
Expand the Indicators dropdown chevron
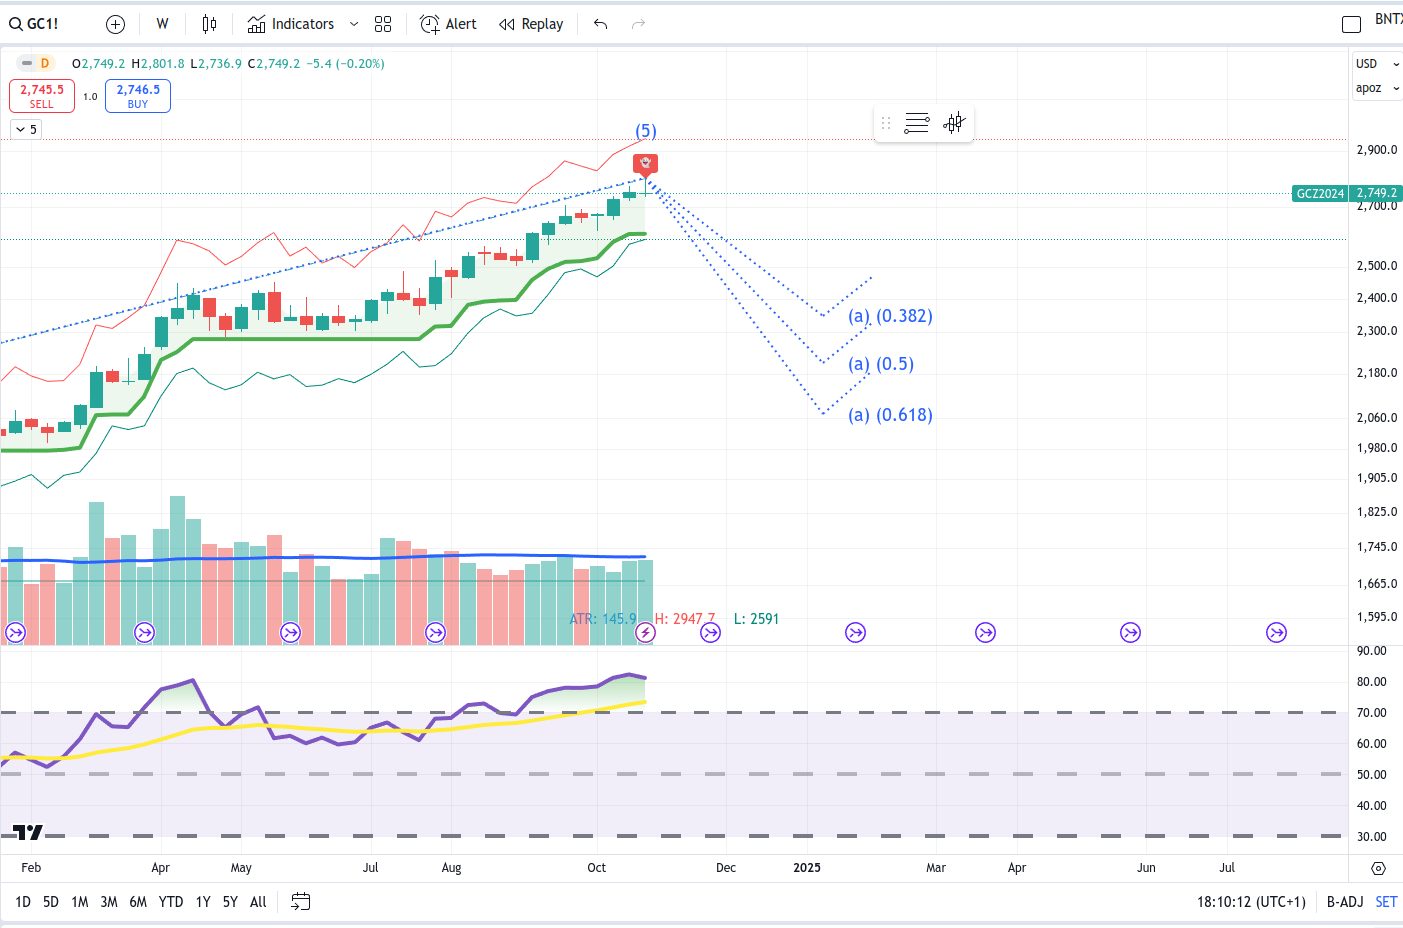(x=352, y=23)
